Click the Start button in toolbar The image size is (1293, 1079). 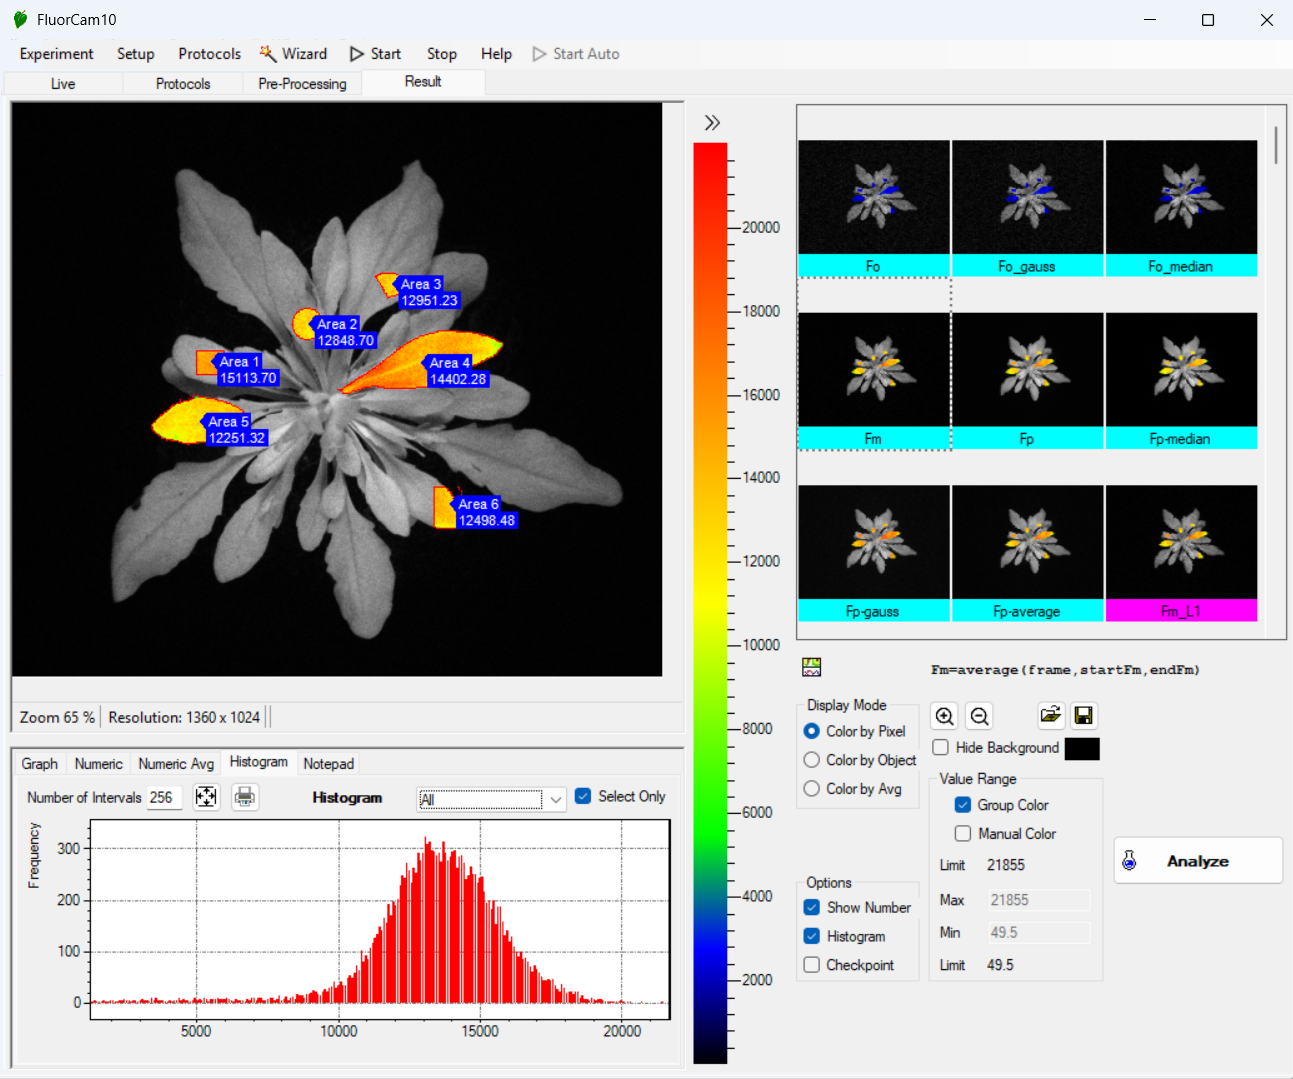click(x=375, y=54)
